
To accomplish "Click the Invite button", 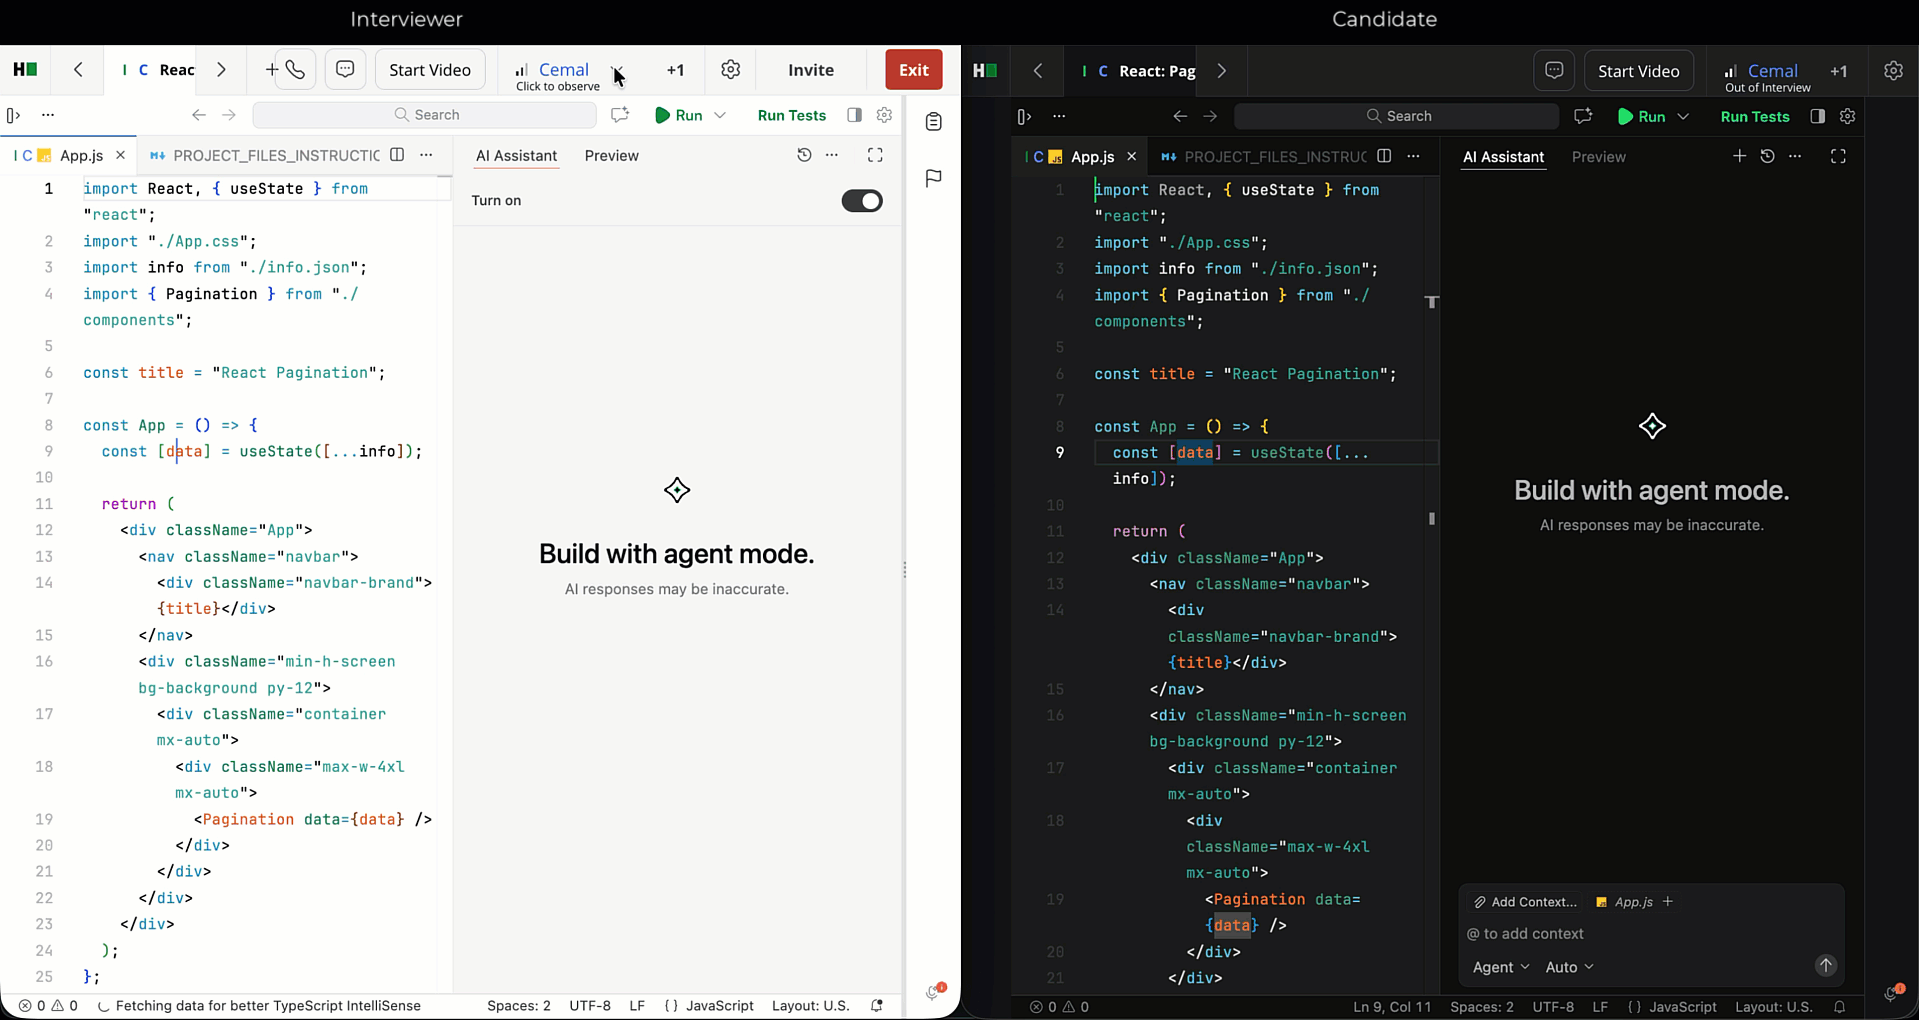I will point(810,69).
